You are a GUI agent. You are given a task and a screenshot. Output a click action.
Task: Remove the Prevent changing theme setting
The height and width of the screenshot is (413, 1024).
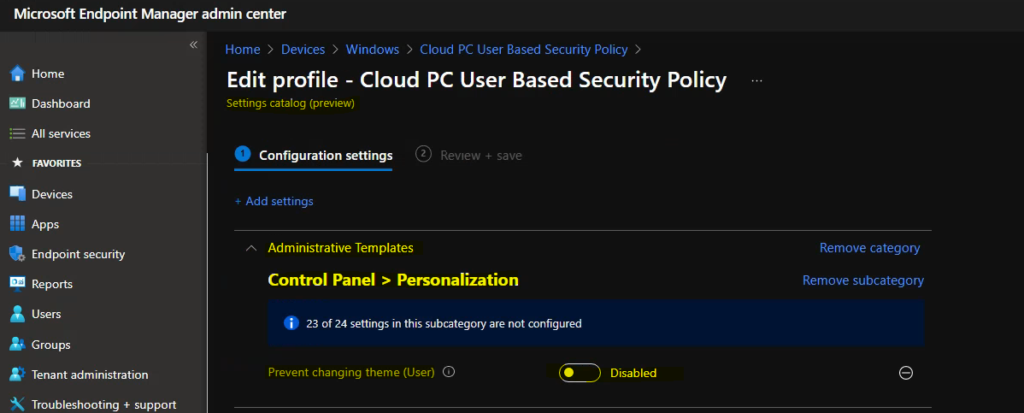pos(906,372)
